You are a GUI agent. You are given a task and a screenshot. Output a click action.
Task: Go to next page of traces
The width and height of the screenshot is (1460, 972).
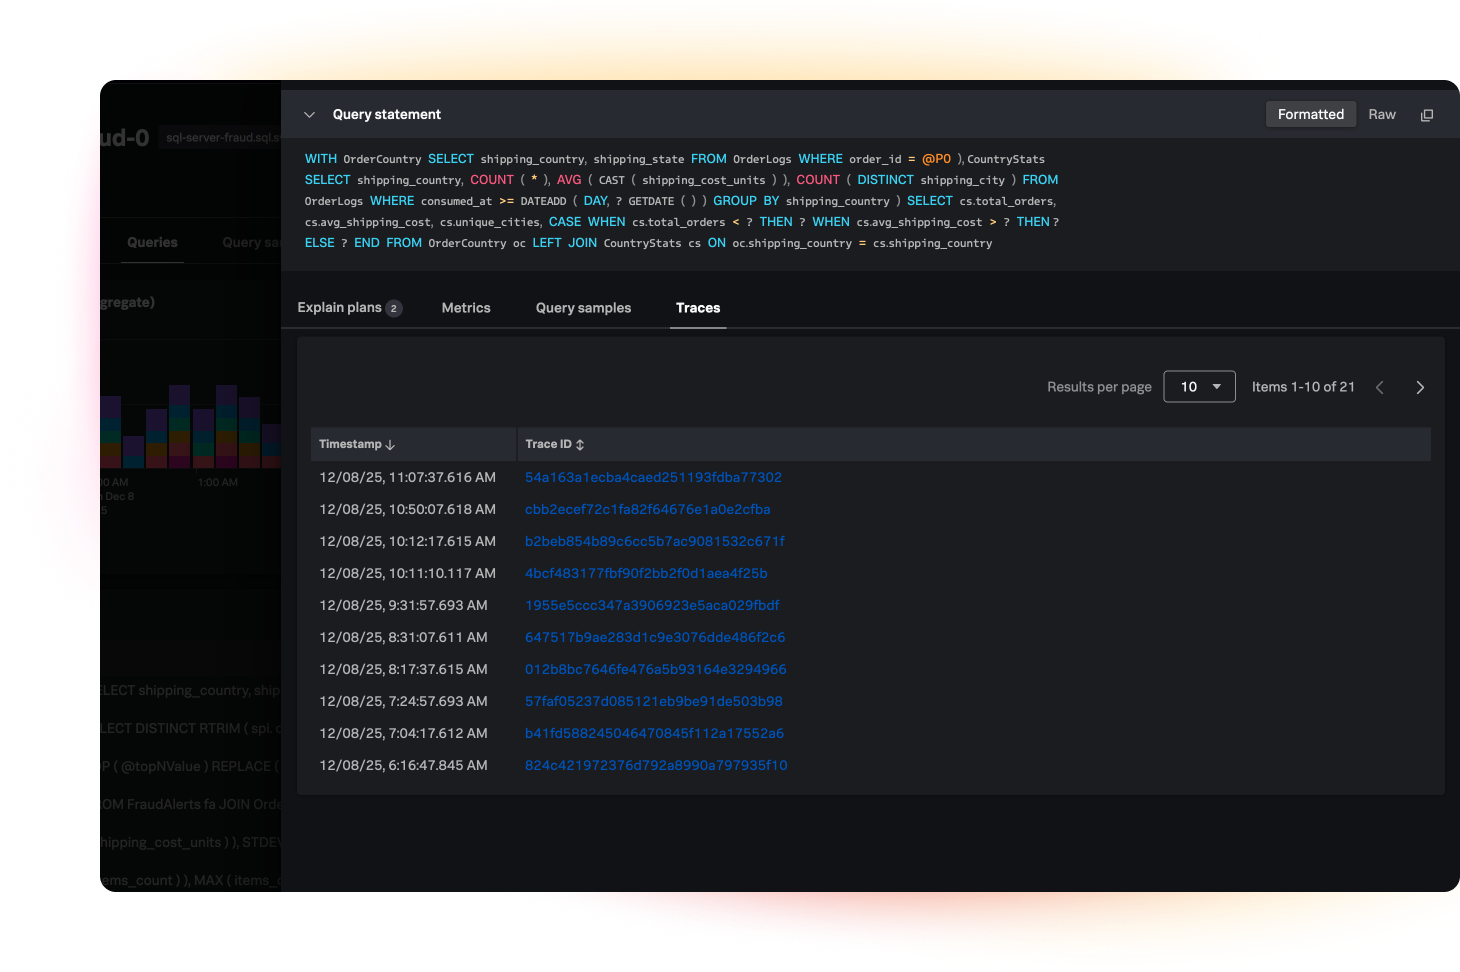point(1419,387)
